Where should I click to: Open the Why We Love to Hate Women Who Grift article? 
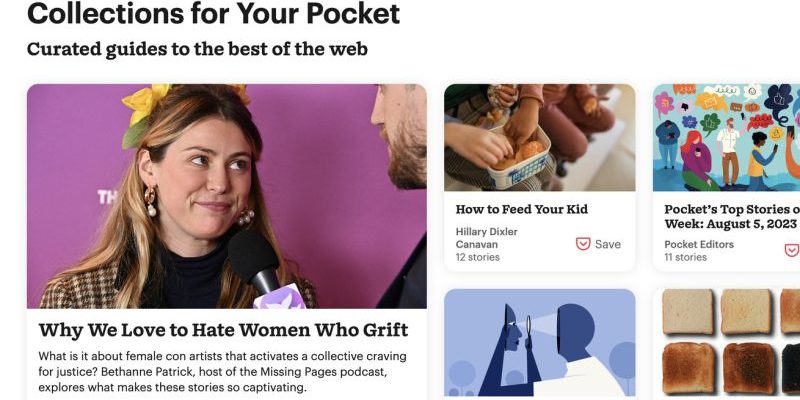[223, 330]
